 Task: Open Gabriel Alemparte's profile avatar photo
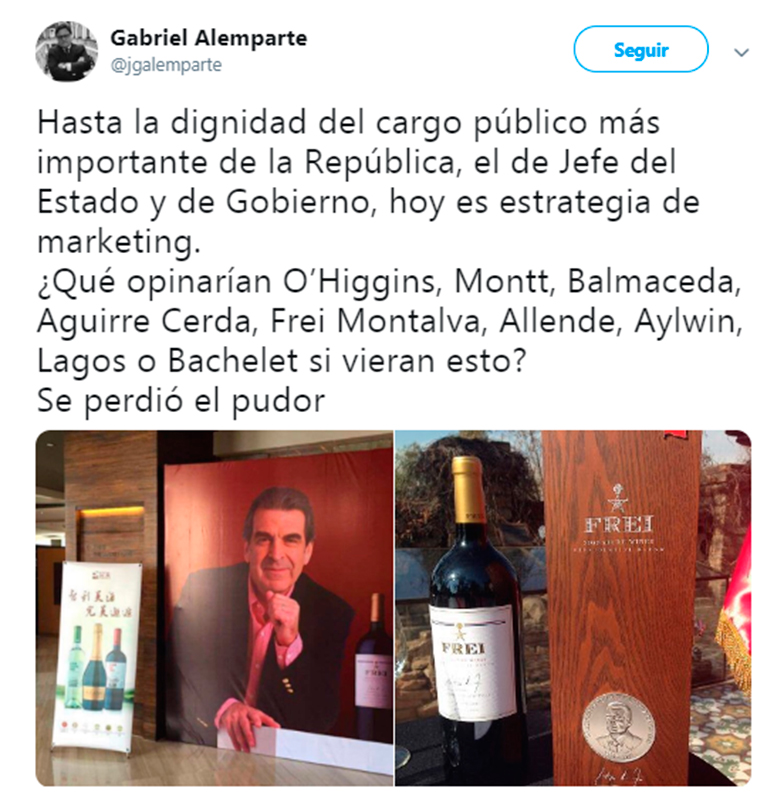[66, 51]
